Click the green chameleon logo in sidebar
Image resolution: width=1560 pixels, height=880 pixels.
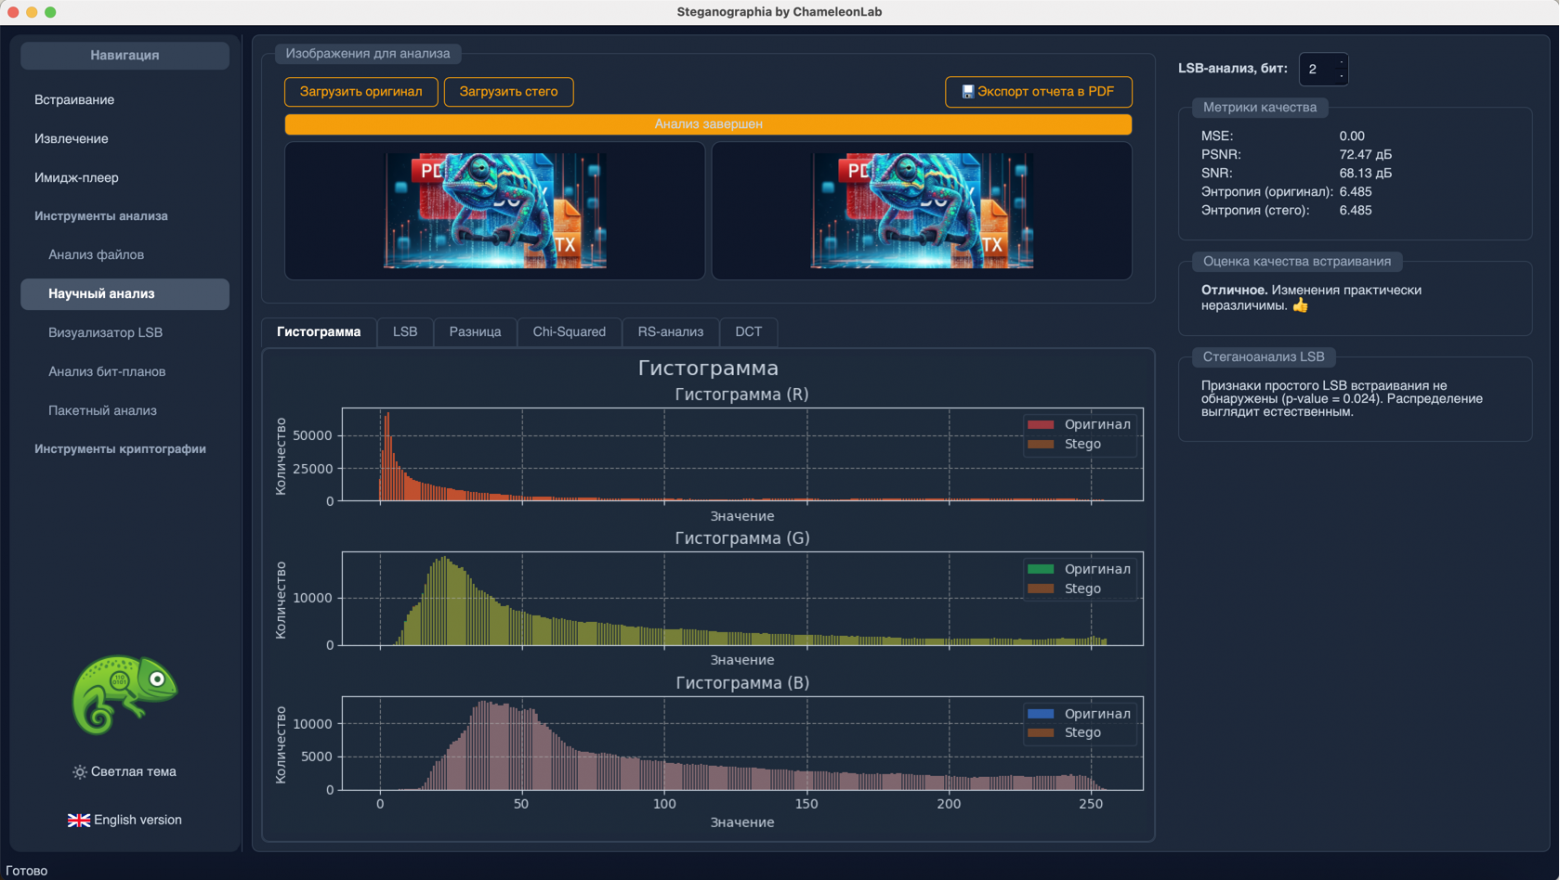point(124,694)
